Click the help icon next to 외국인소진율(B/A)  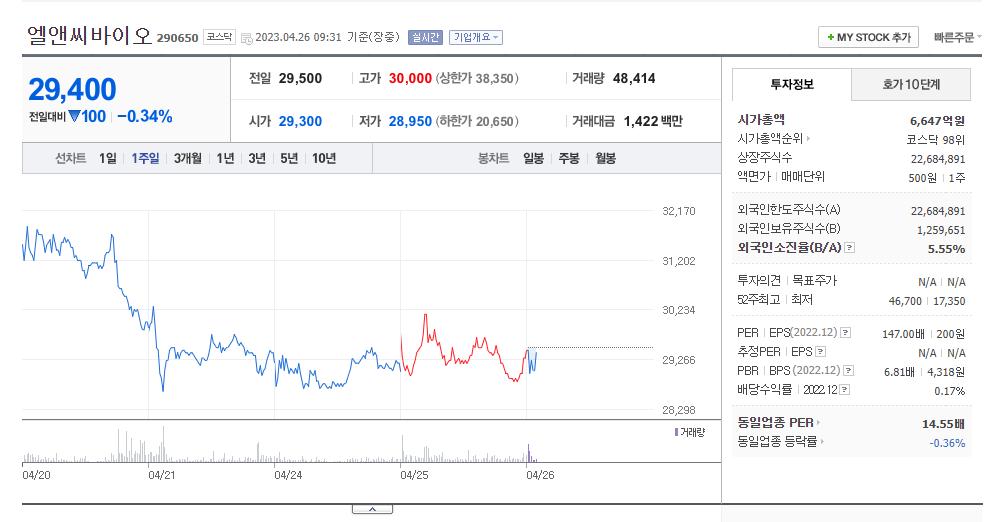(850, 247)
